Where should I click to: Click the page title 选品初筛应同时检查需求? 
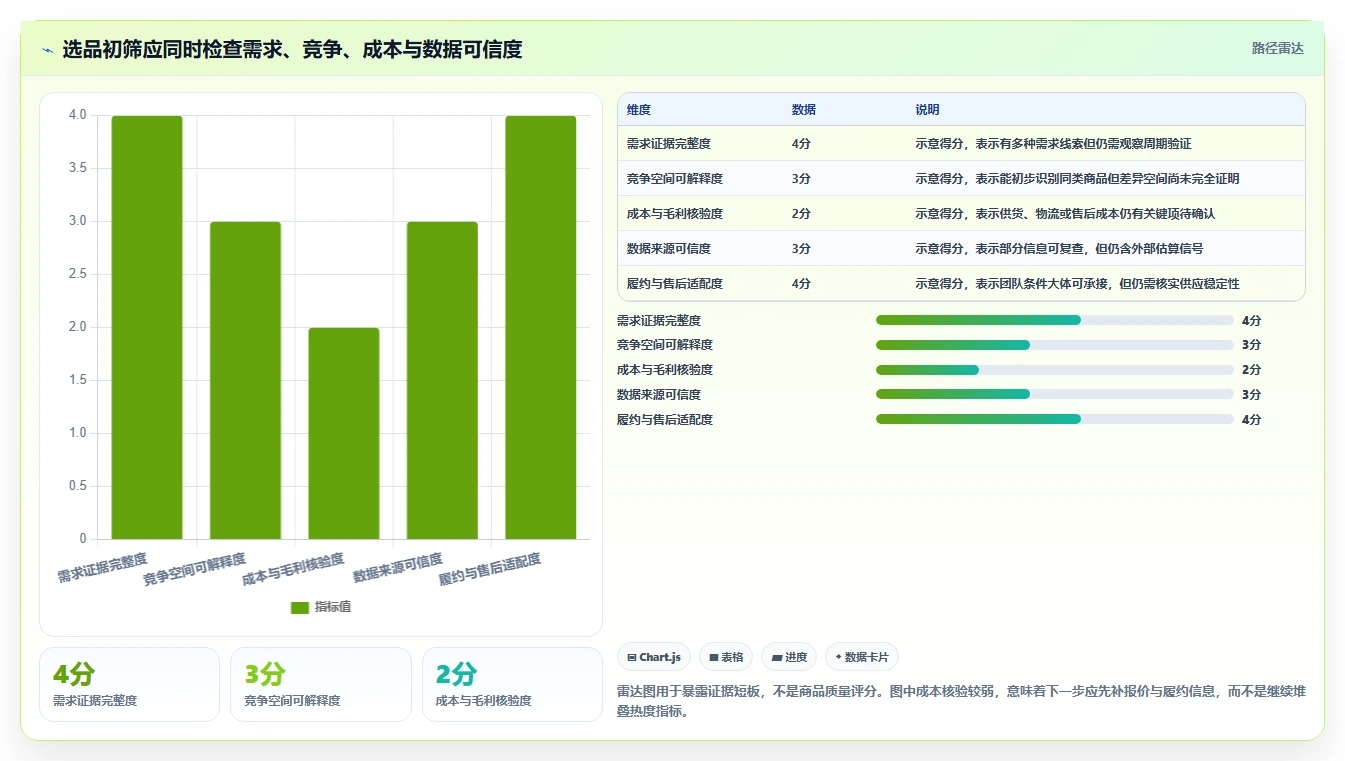[x=292, y=50]
